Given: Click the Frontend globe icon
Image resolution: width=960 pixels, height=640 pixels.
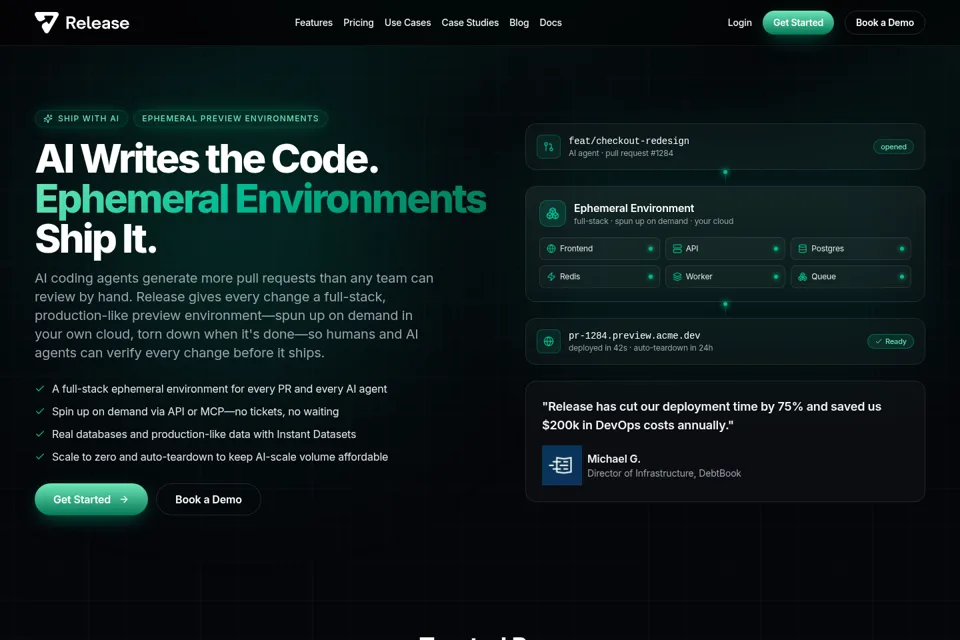Looking at the screenshot, I should coord(551,249).
